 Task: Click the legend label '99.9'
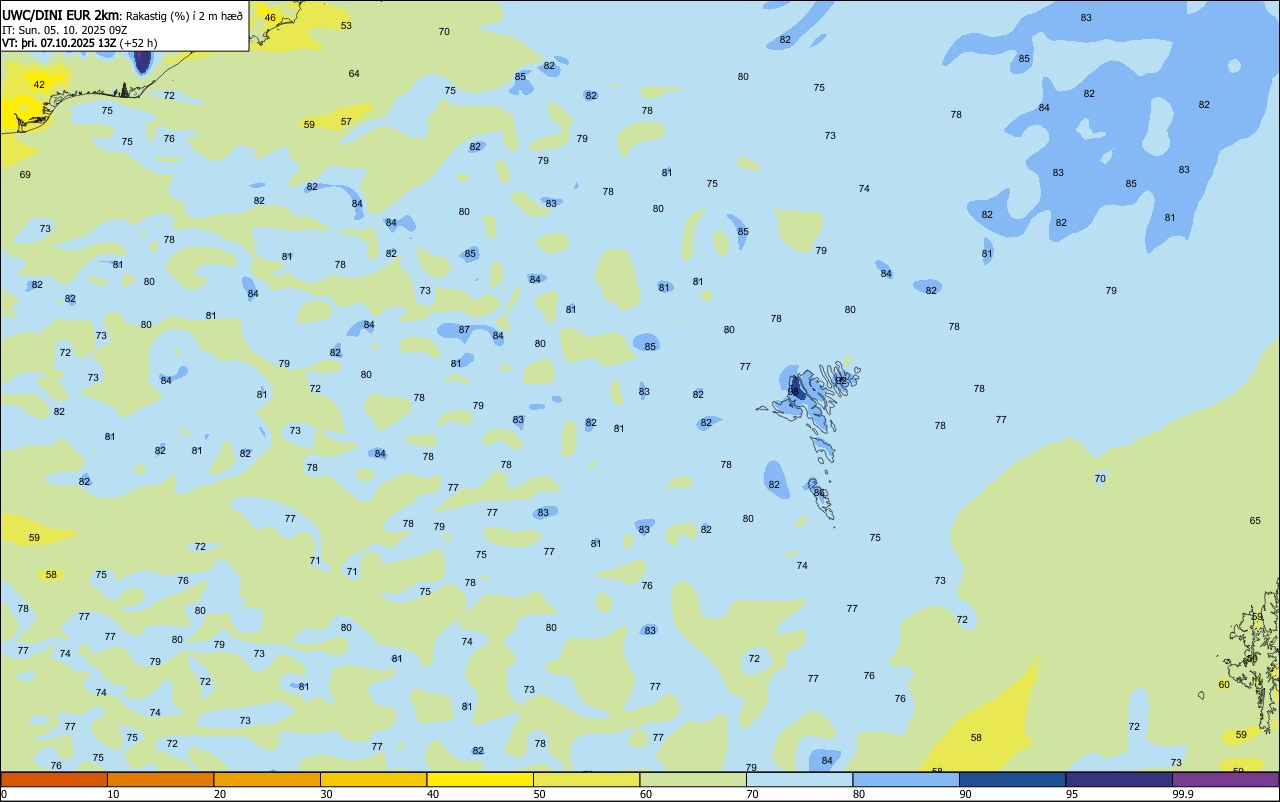click(1184, 794)
